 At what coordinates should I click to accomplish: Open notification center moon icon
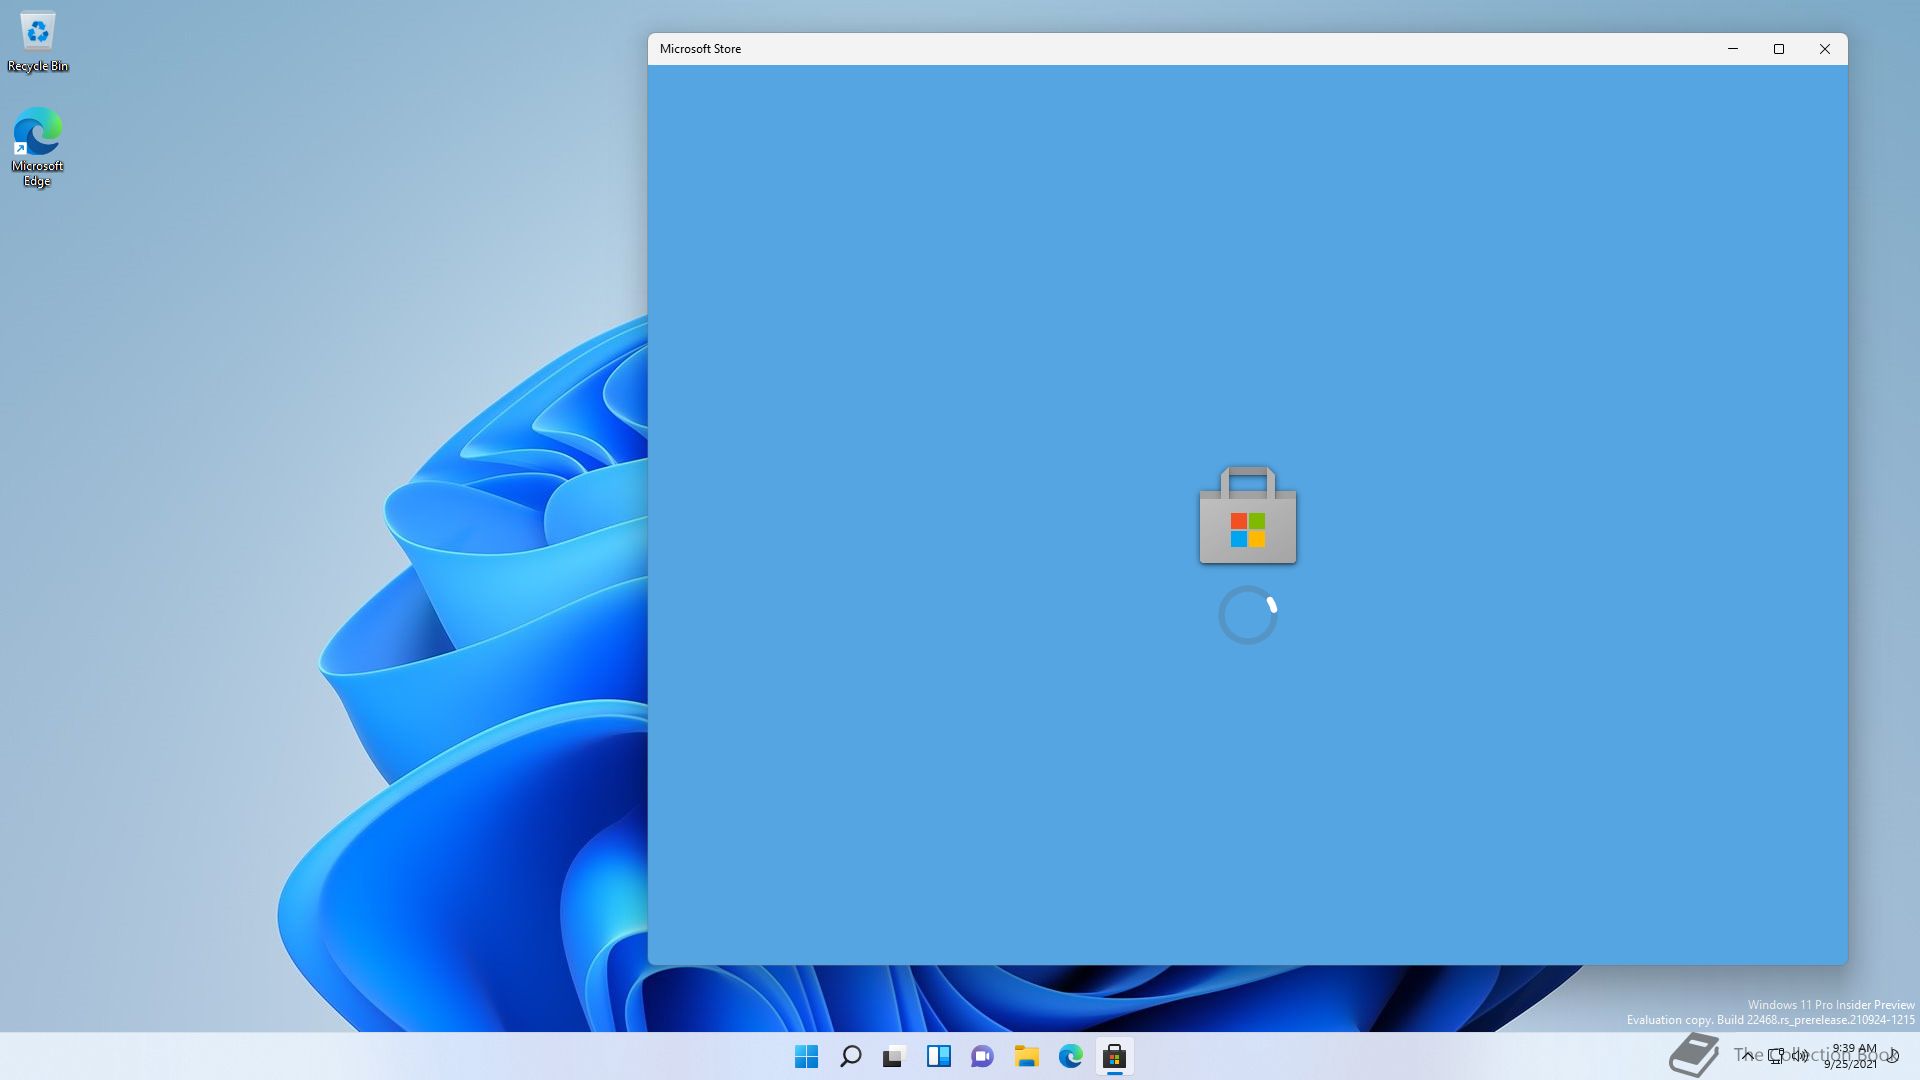(1893, 1055)
